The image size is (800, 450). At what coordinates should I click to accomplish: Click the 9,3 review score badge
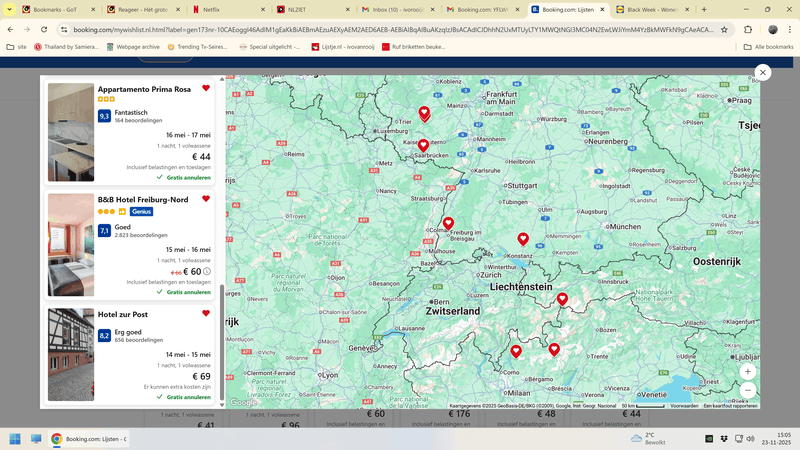104,116
